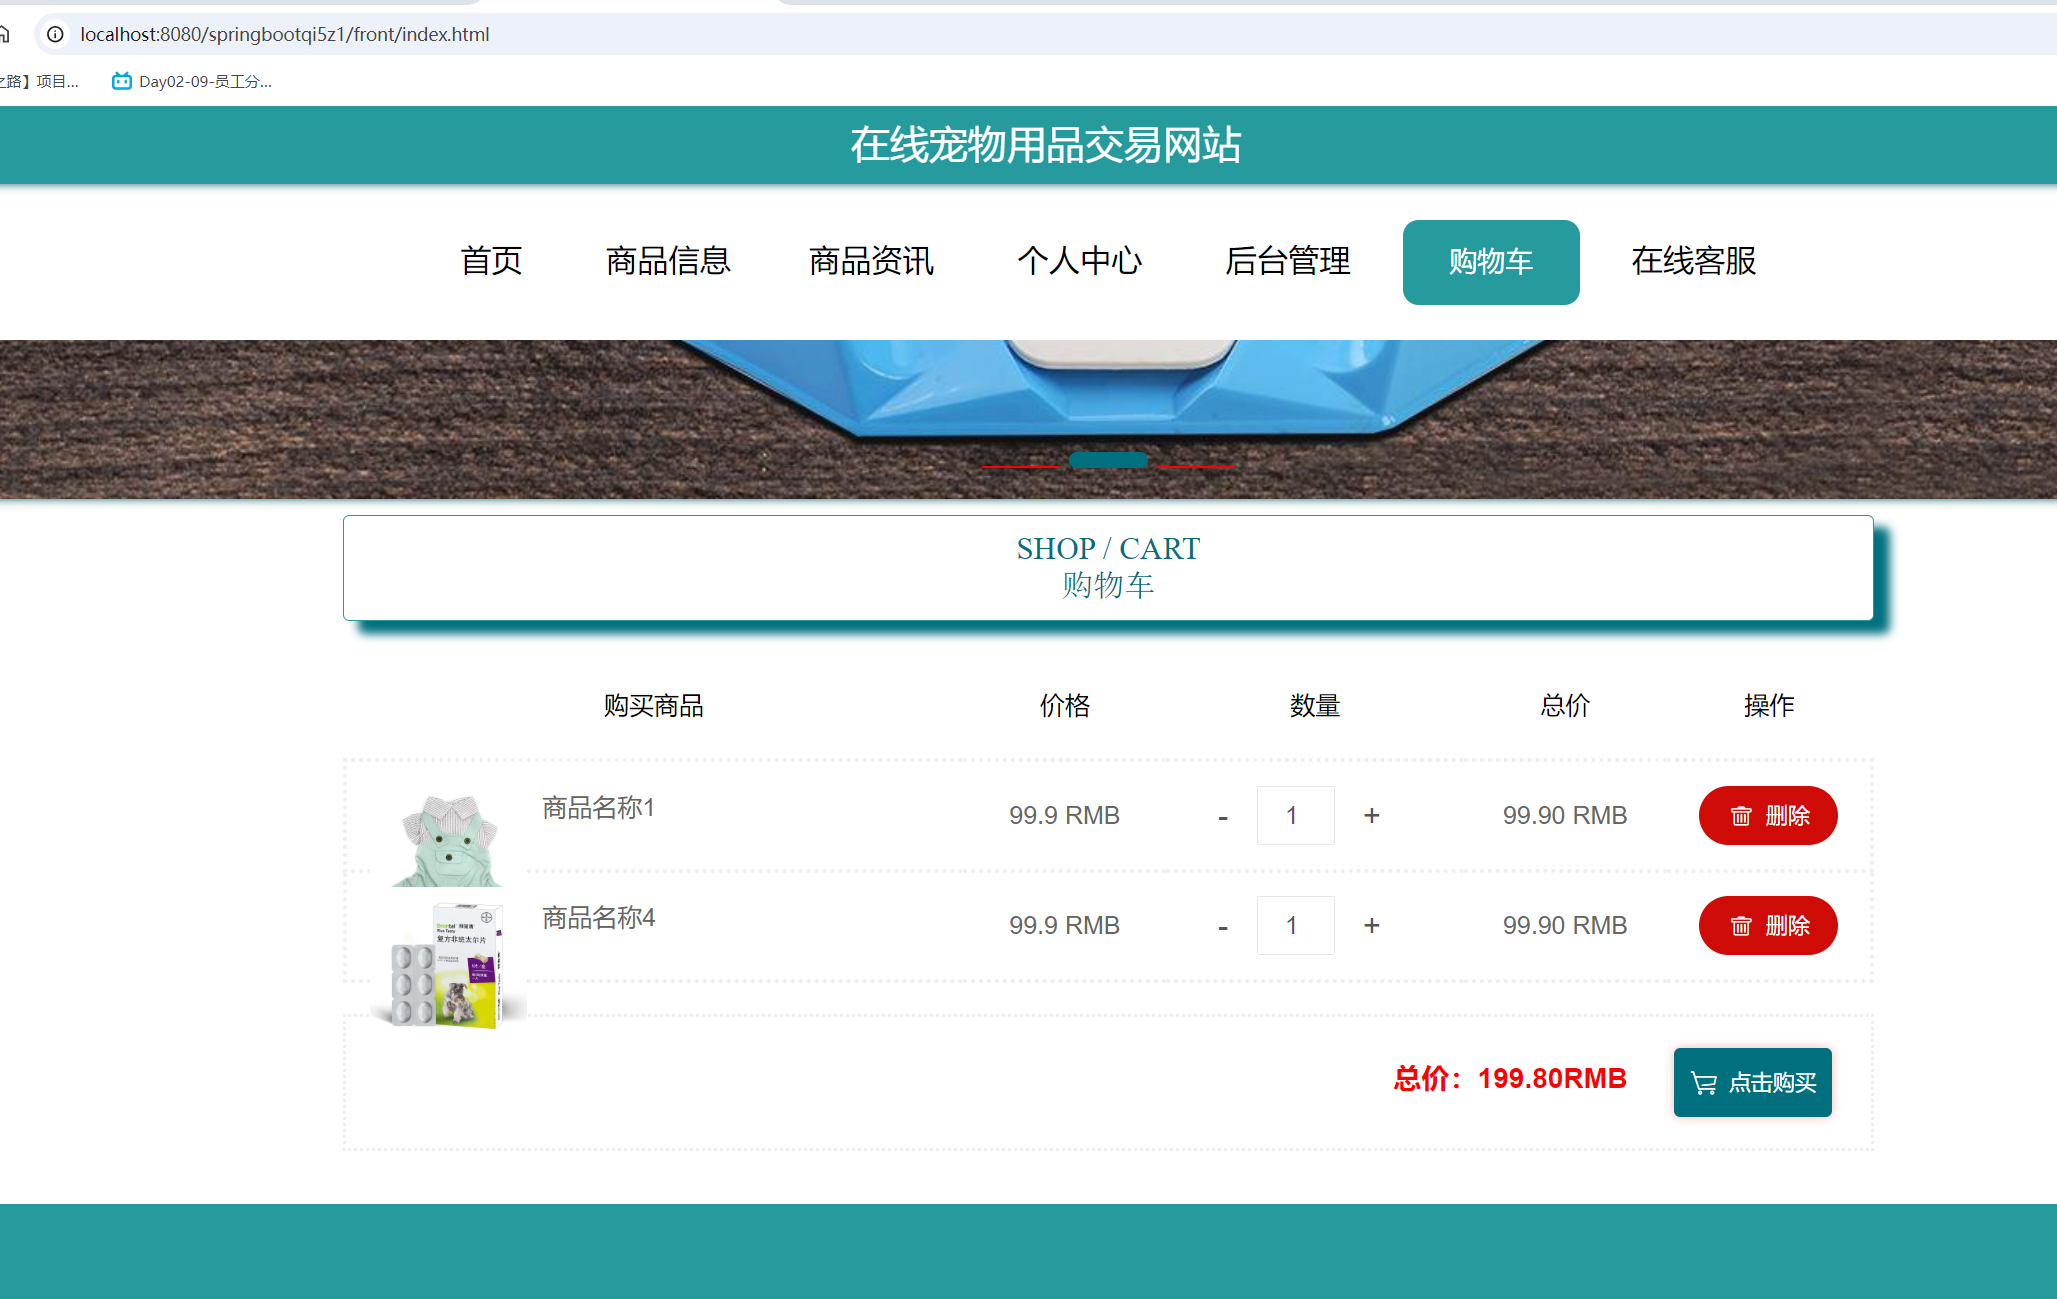This screenshot has height=1299, width=2057.
Task: Open 个人中心 page
Action: 1079,261
